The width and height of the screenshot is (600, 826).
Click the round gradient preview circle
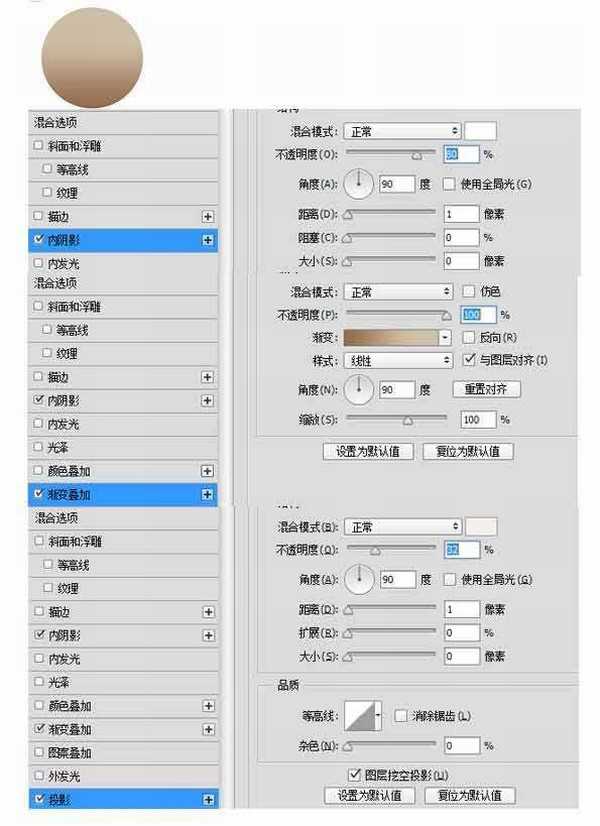(92, 56)
